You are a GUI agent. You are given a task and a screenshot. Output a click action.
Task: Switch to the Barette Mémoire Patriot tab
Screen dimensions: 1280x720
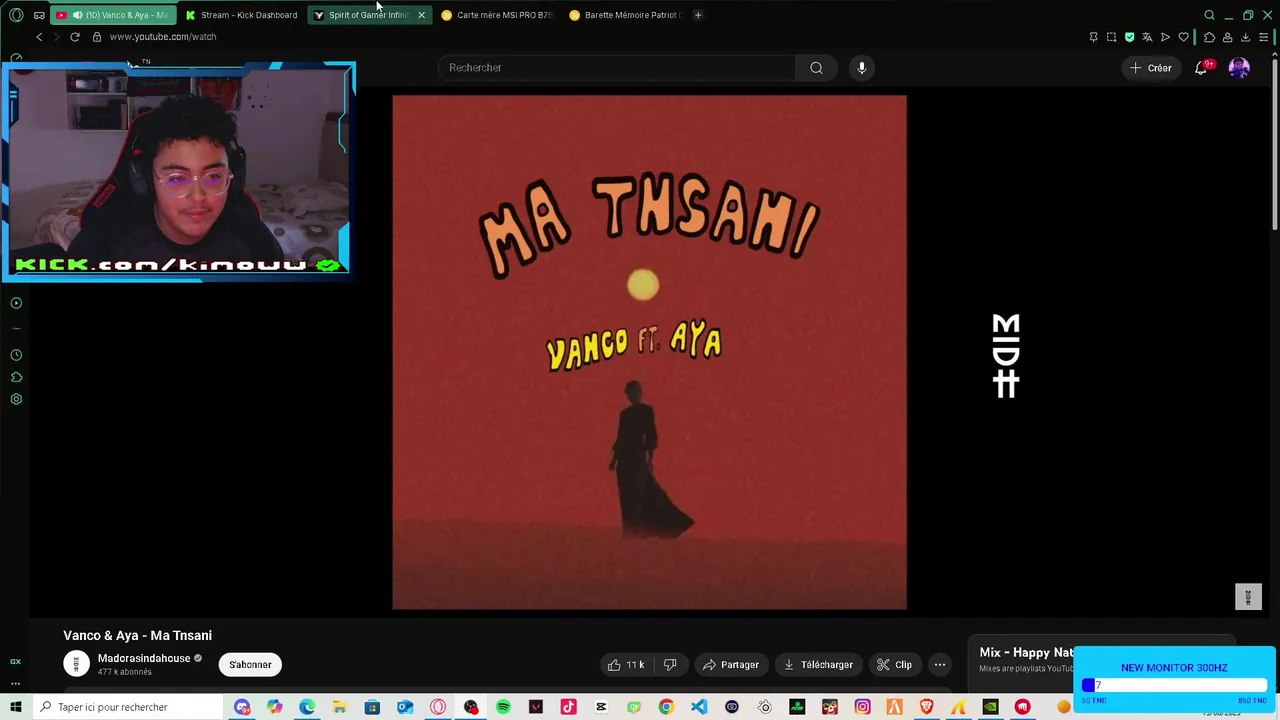[x=625, y=15]
